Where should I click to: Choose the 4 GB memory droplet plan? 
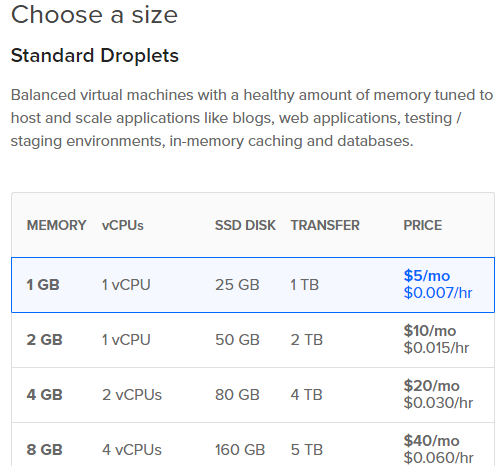click(x=253, y=395)
